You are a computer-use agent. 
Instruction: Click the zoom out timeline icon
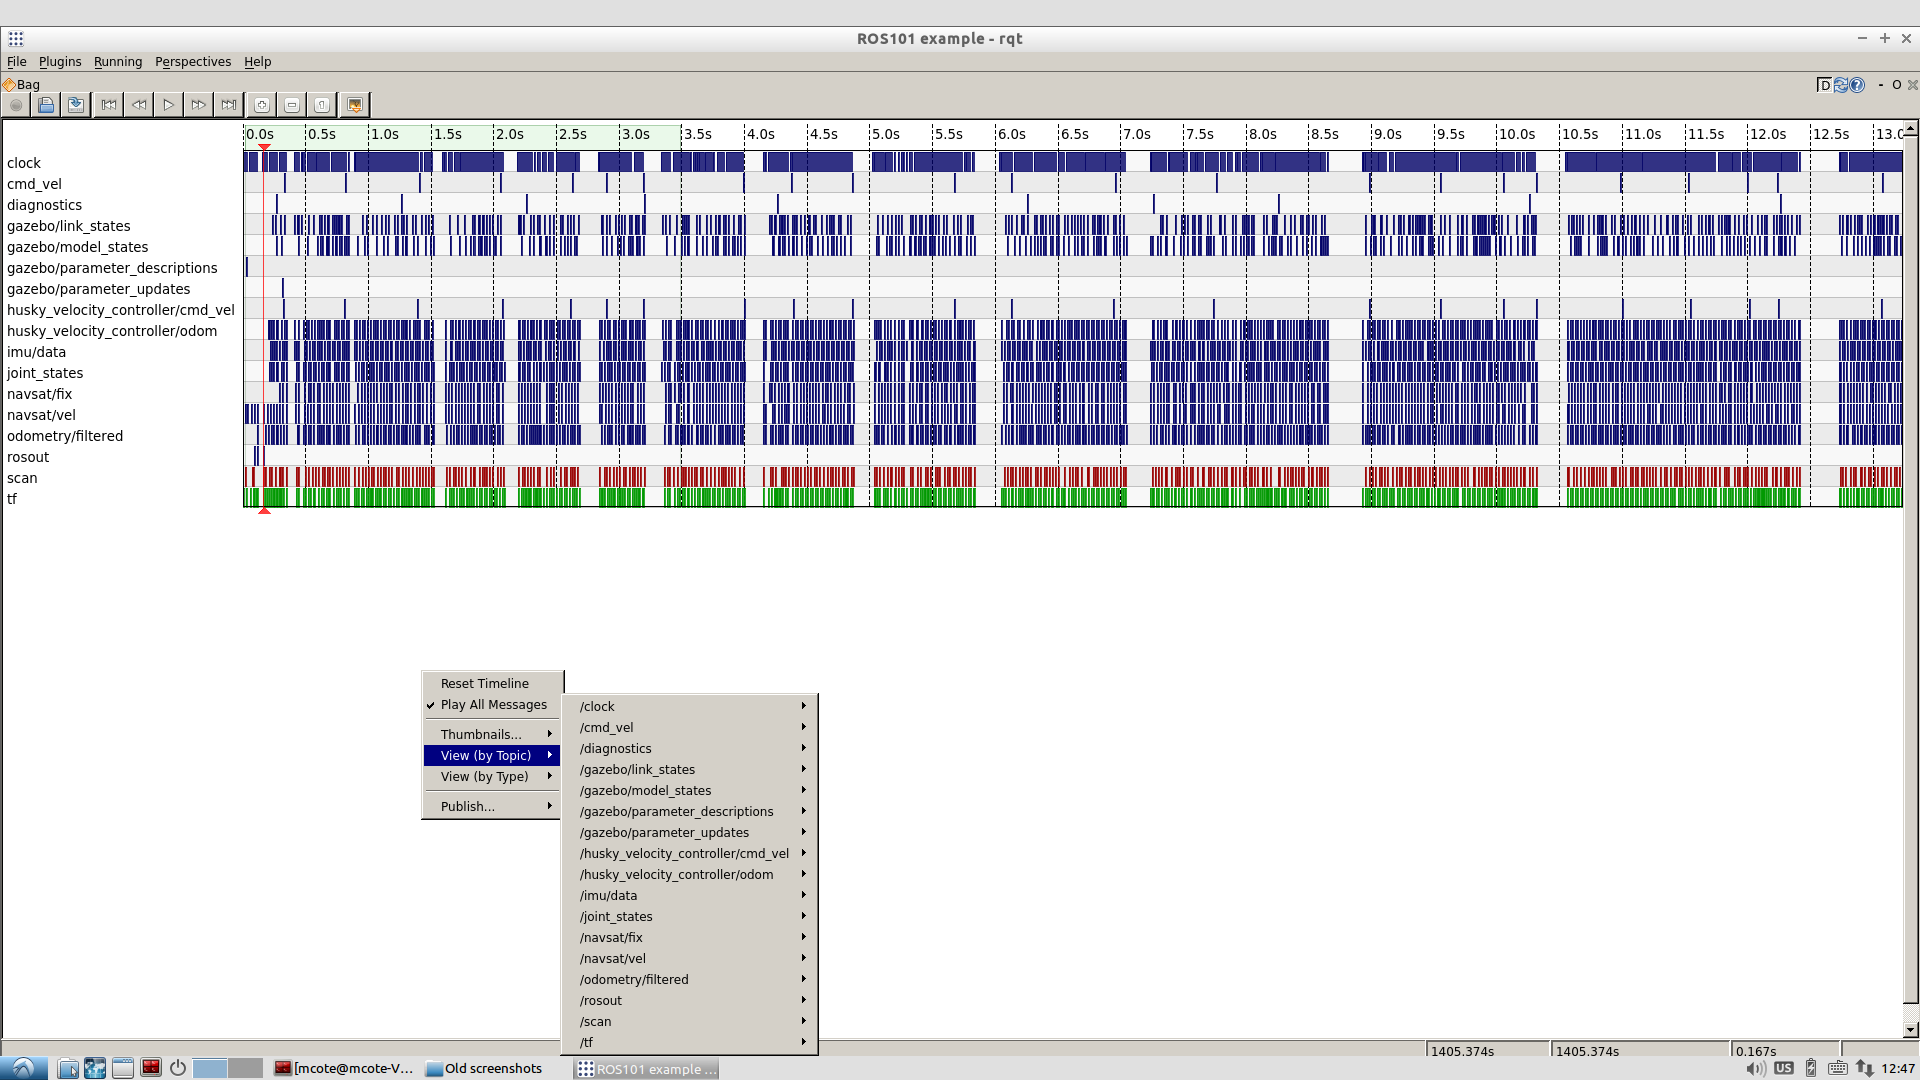[292, 105]
